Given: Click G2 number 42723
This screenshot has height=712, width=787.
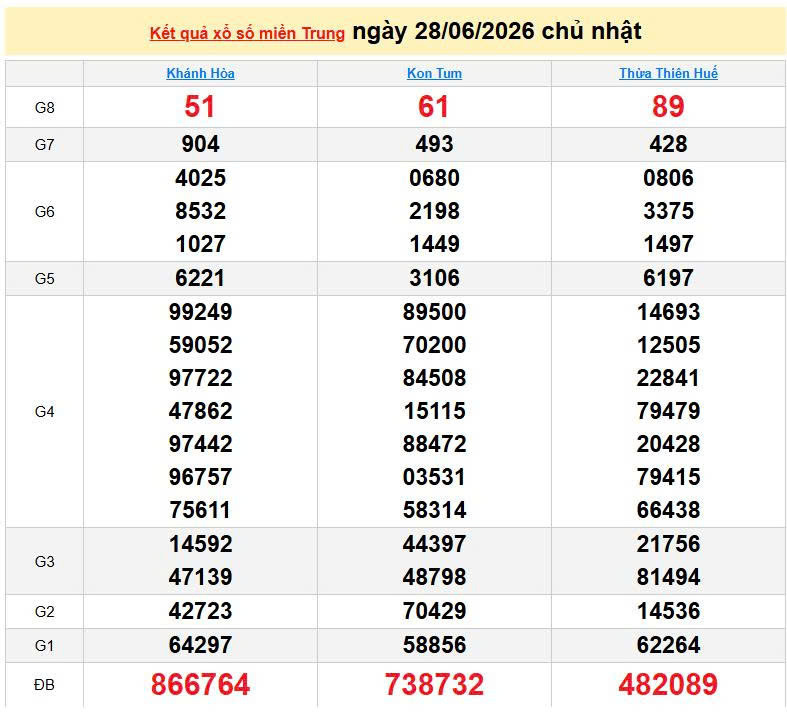Looking at the screenshot, I should click(200, 611).
